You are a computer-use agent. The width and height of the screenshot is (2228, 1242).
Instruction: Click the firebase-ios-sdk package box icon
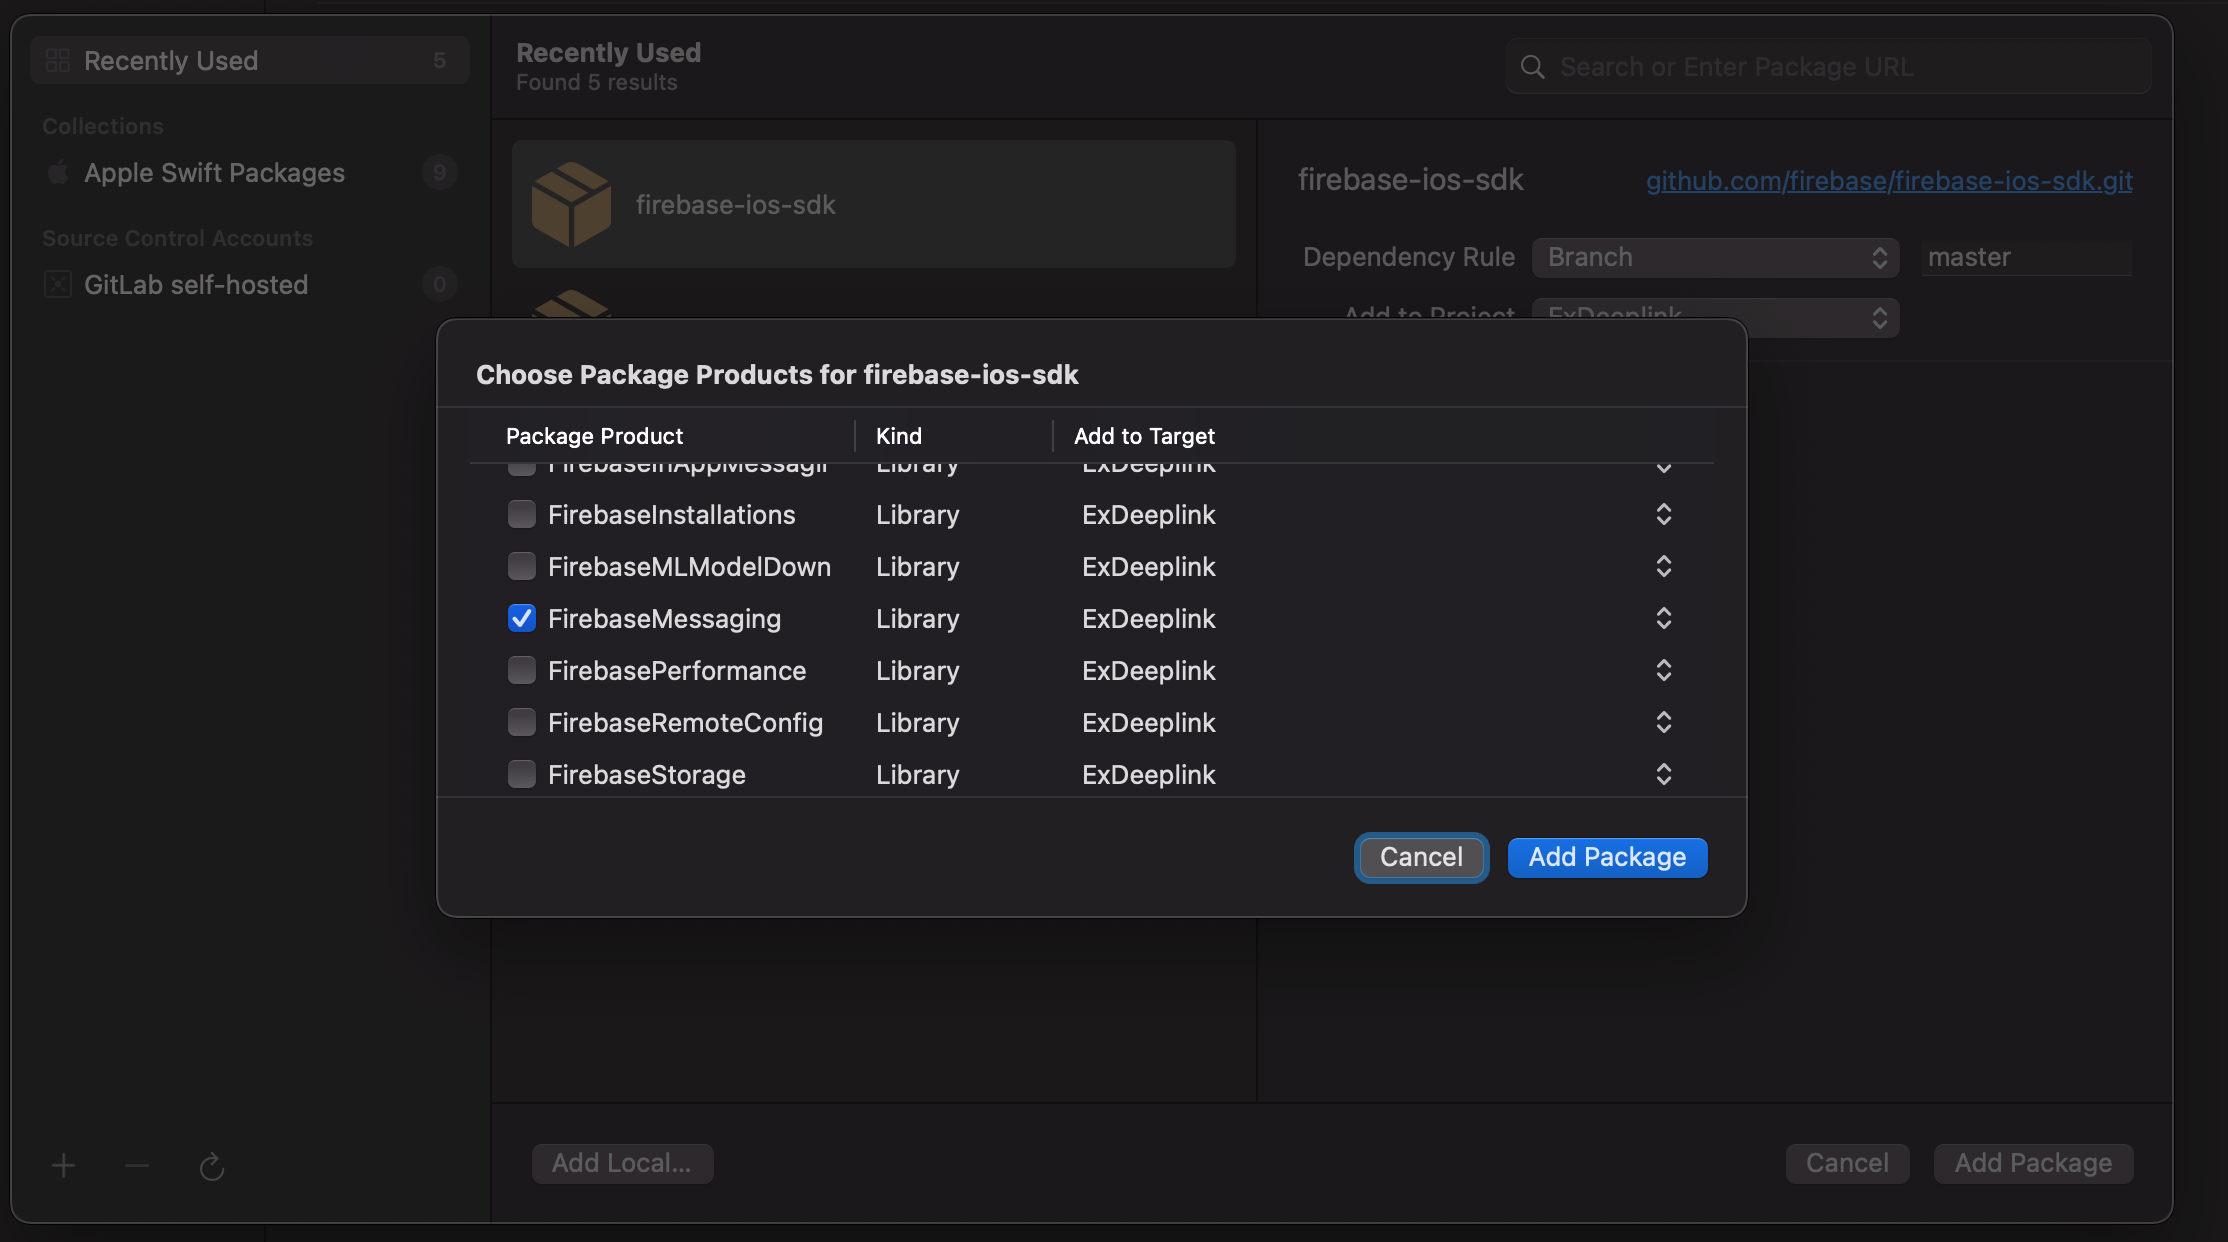coord(571,204)
